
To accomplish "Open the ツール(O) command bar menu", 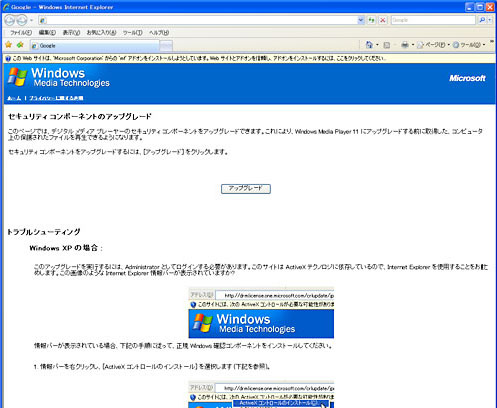I will (x=469, y=45).
